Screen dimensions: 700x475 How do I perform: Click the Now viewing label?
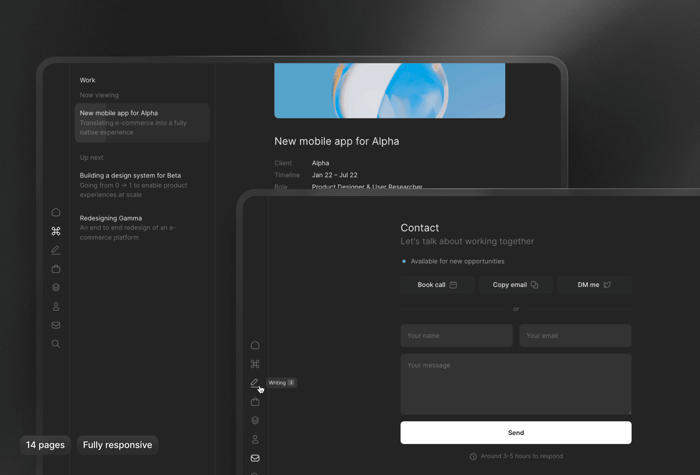pos(99,95)
